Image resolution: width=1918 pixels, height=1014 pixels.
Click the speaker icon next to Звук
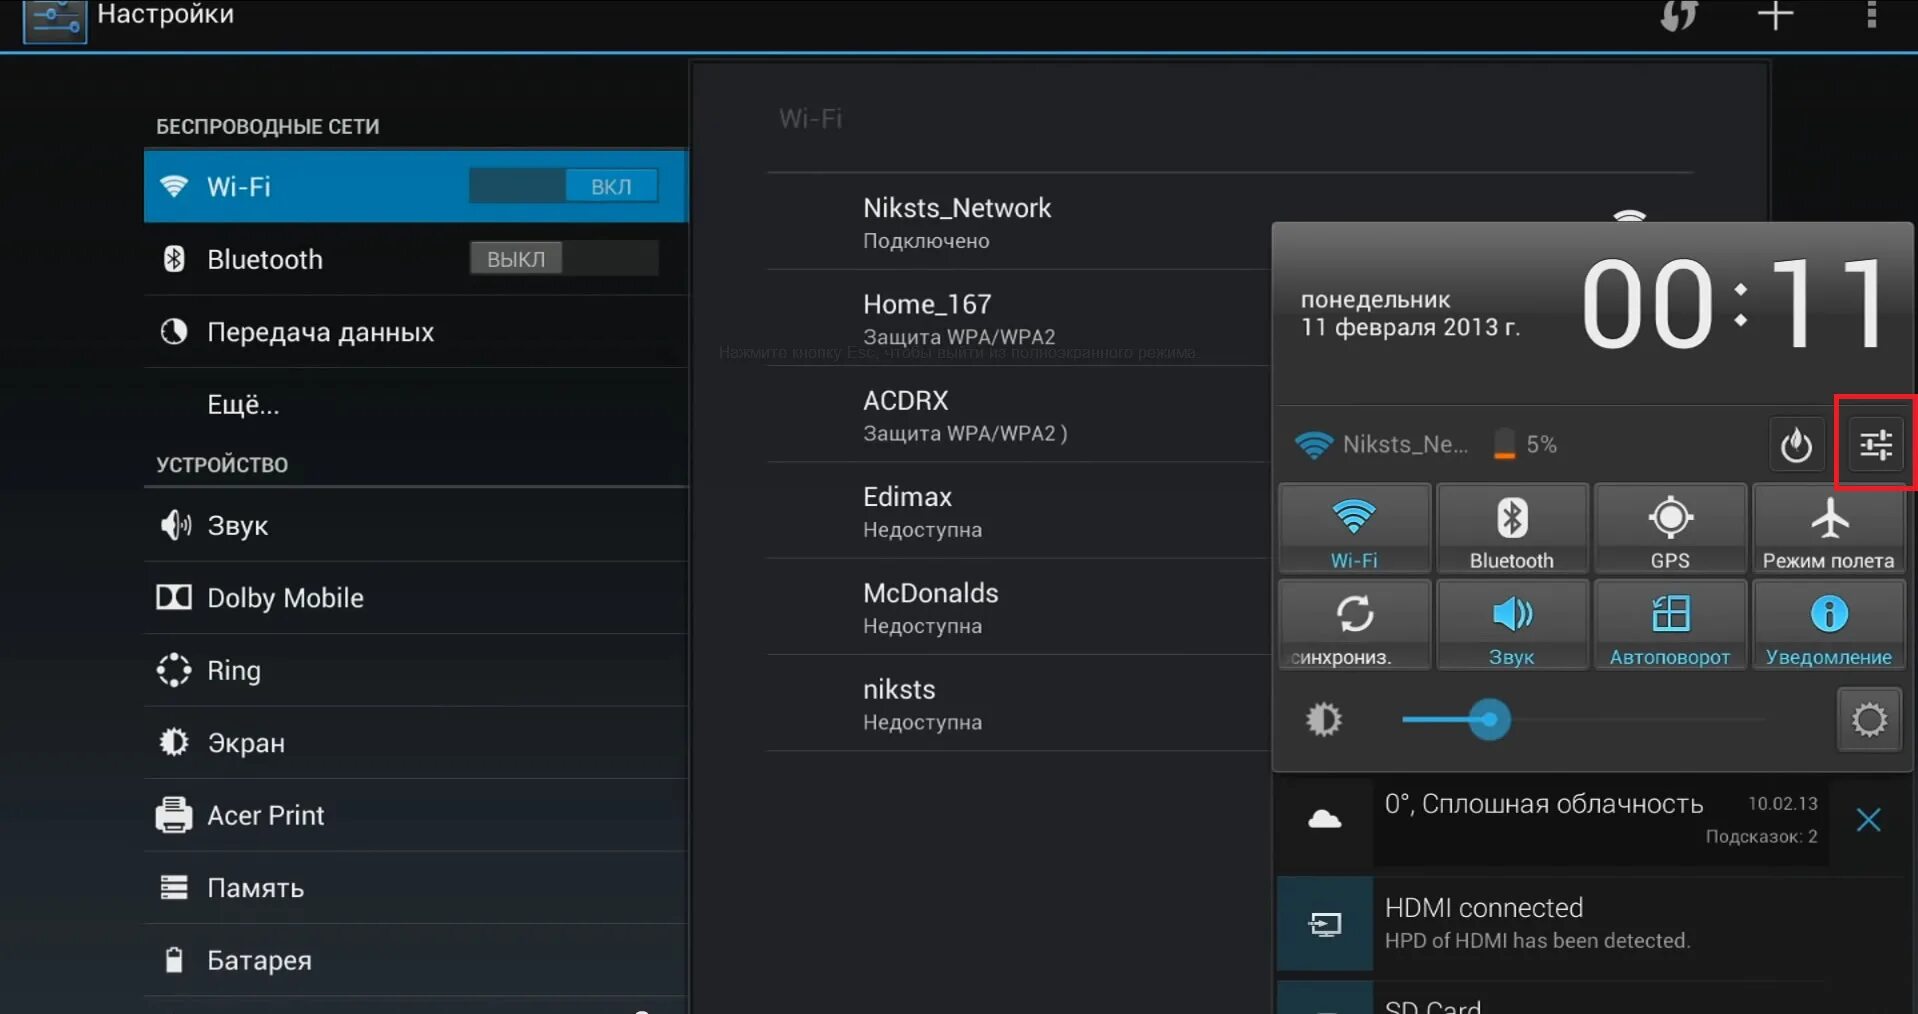[x=175, y=525]
